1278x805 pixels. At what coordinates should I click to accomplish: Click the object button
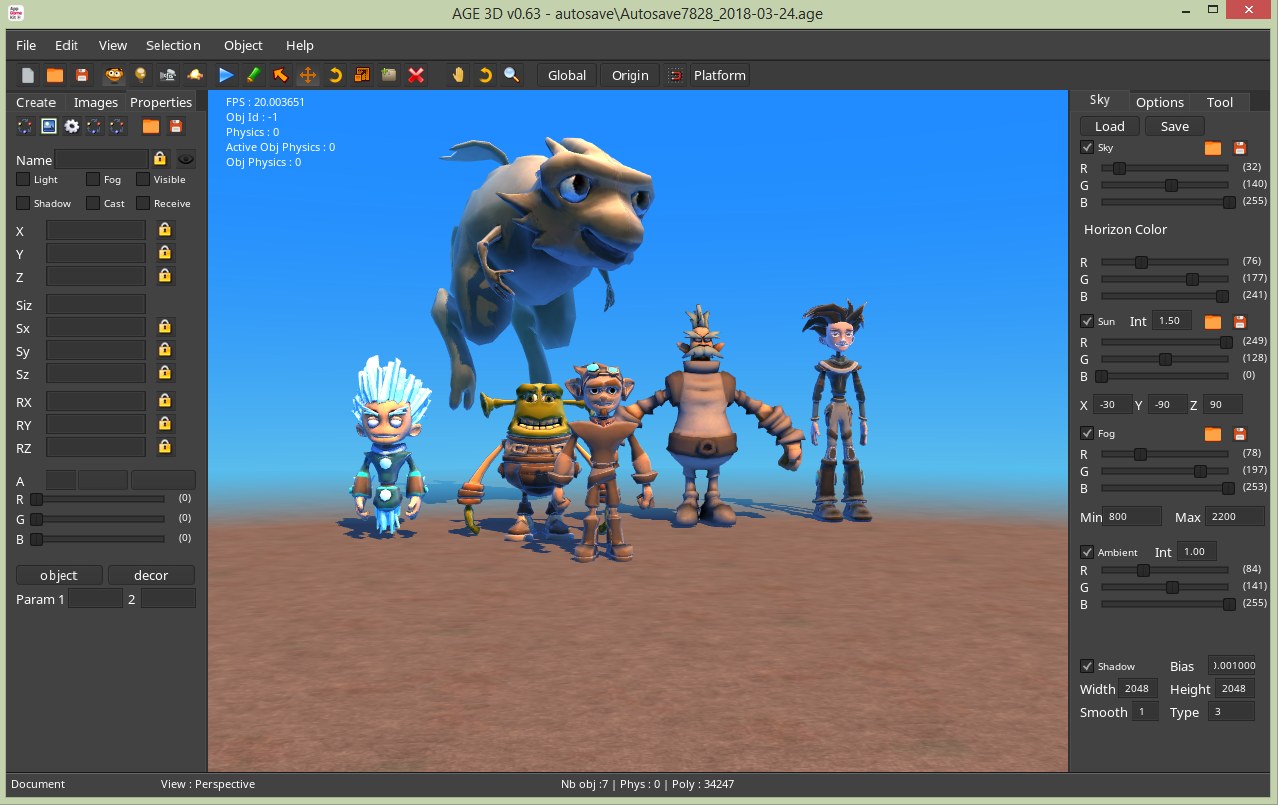pyautogui.click(x=59, y=575)
